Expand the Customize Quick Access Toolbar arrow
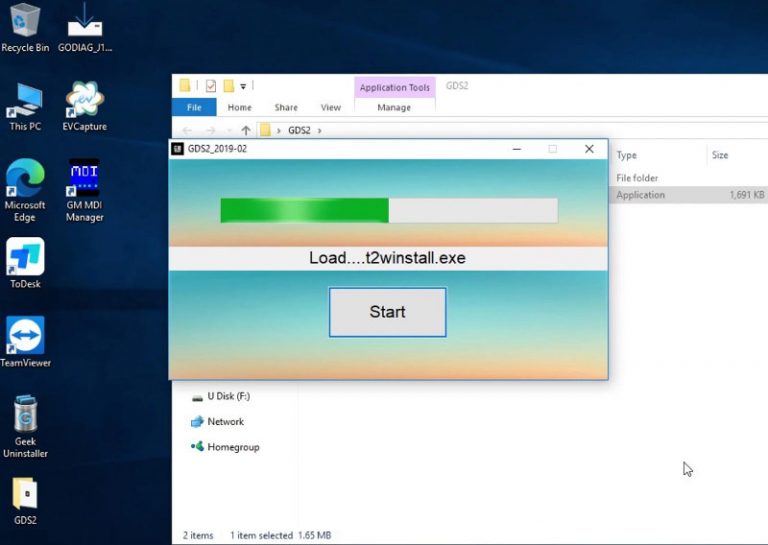 243,87
